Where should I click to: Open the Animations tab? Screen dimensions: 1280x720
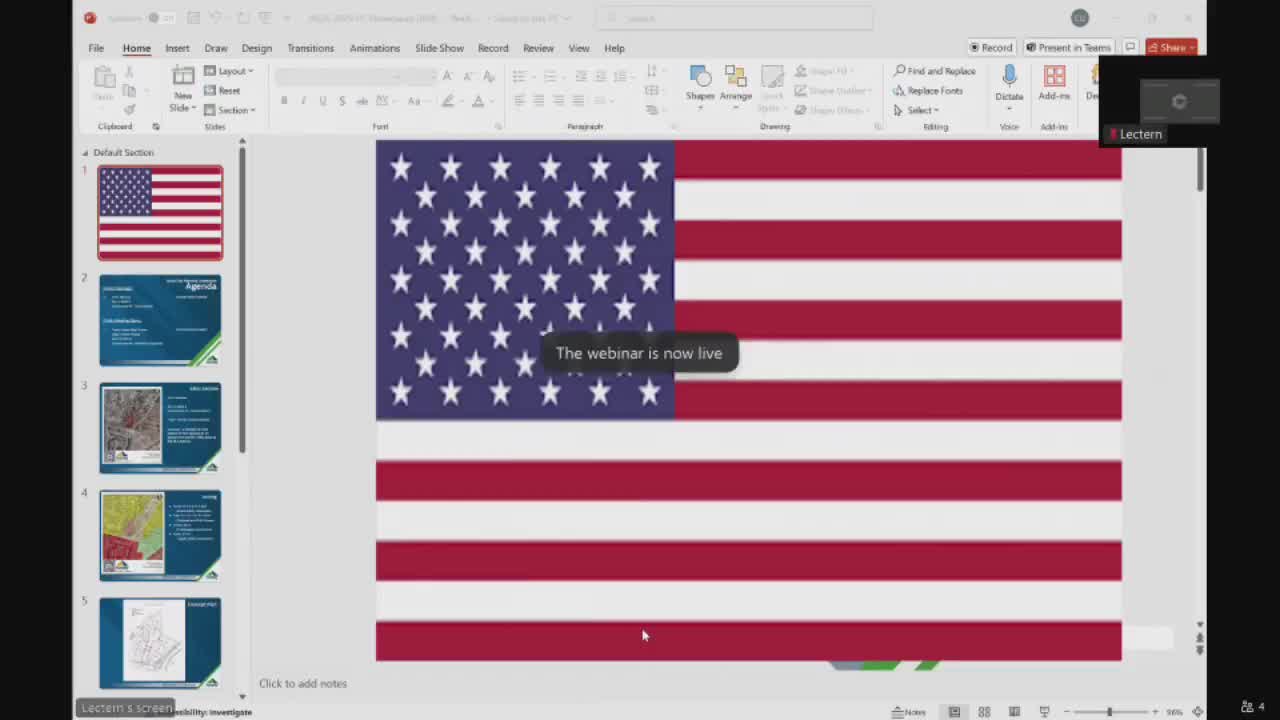tap(375, 48)
